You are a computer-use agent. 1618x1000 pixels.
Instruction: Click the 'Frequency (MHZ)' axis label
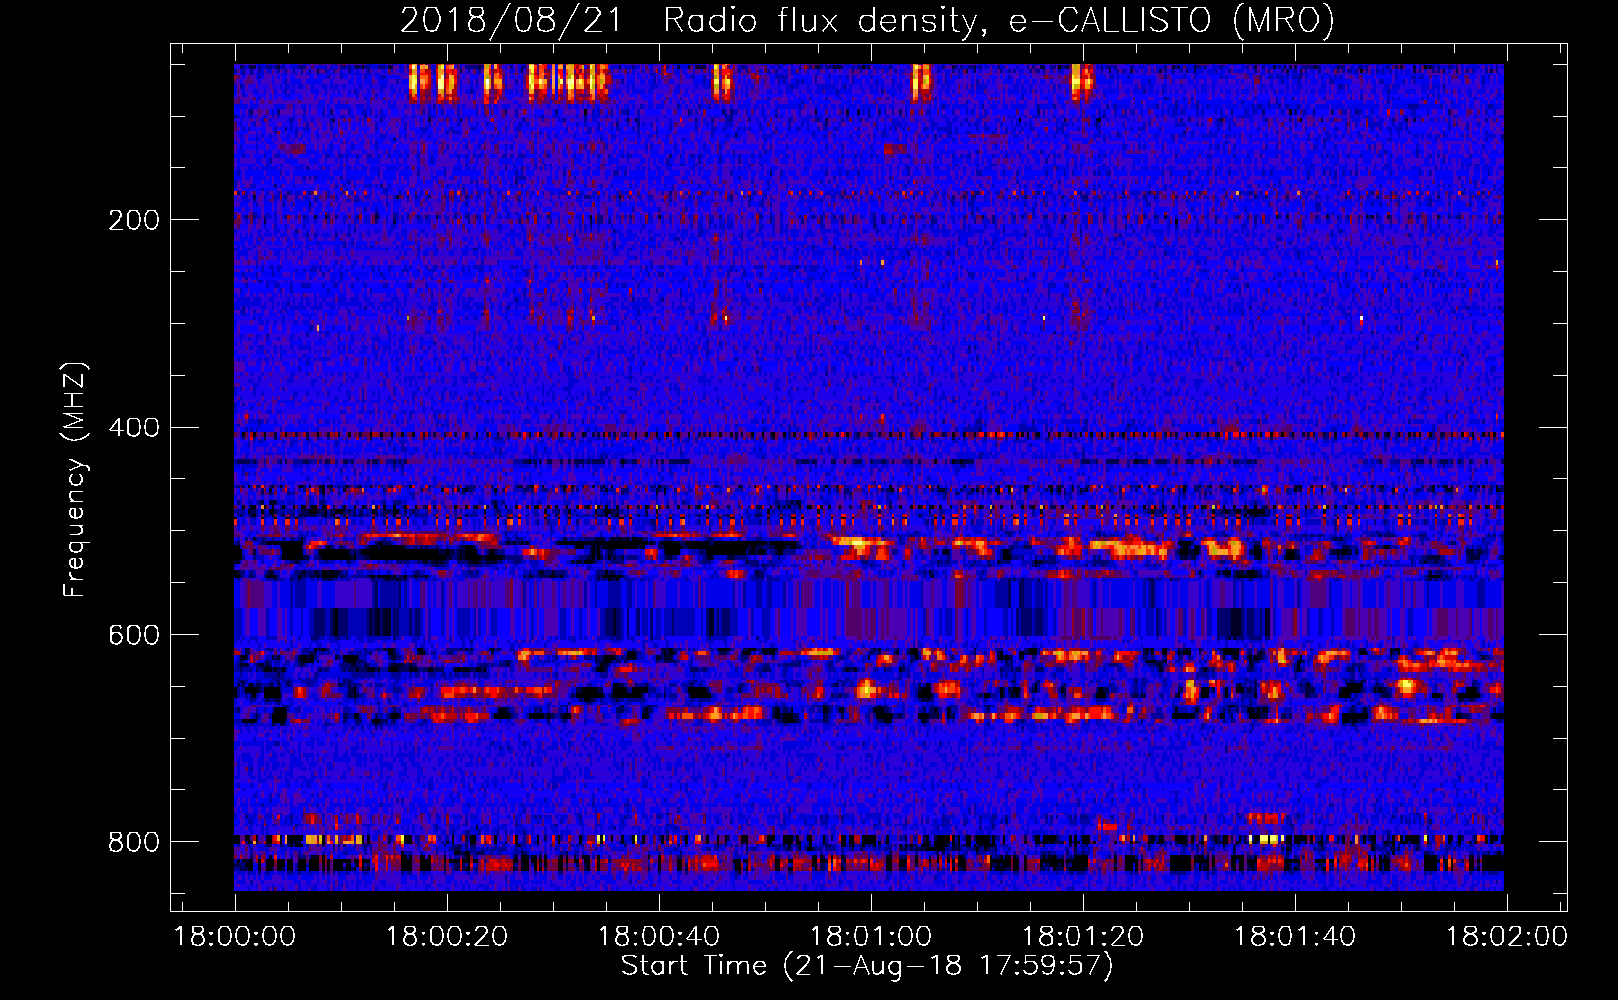(x=75, y=479)
